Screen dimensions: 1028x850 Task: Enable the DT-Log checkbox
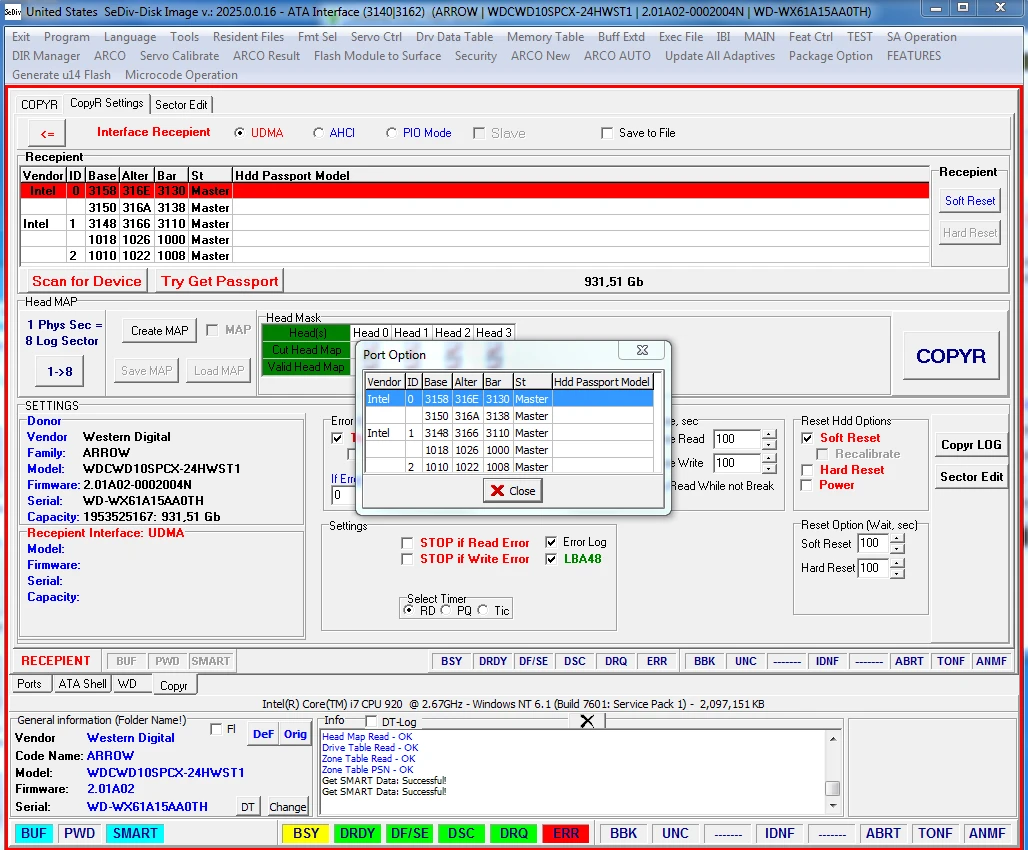[372, 721]
